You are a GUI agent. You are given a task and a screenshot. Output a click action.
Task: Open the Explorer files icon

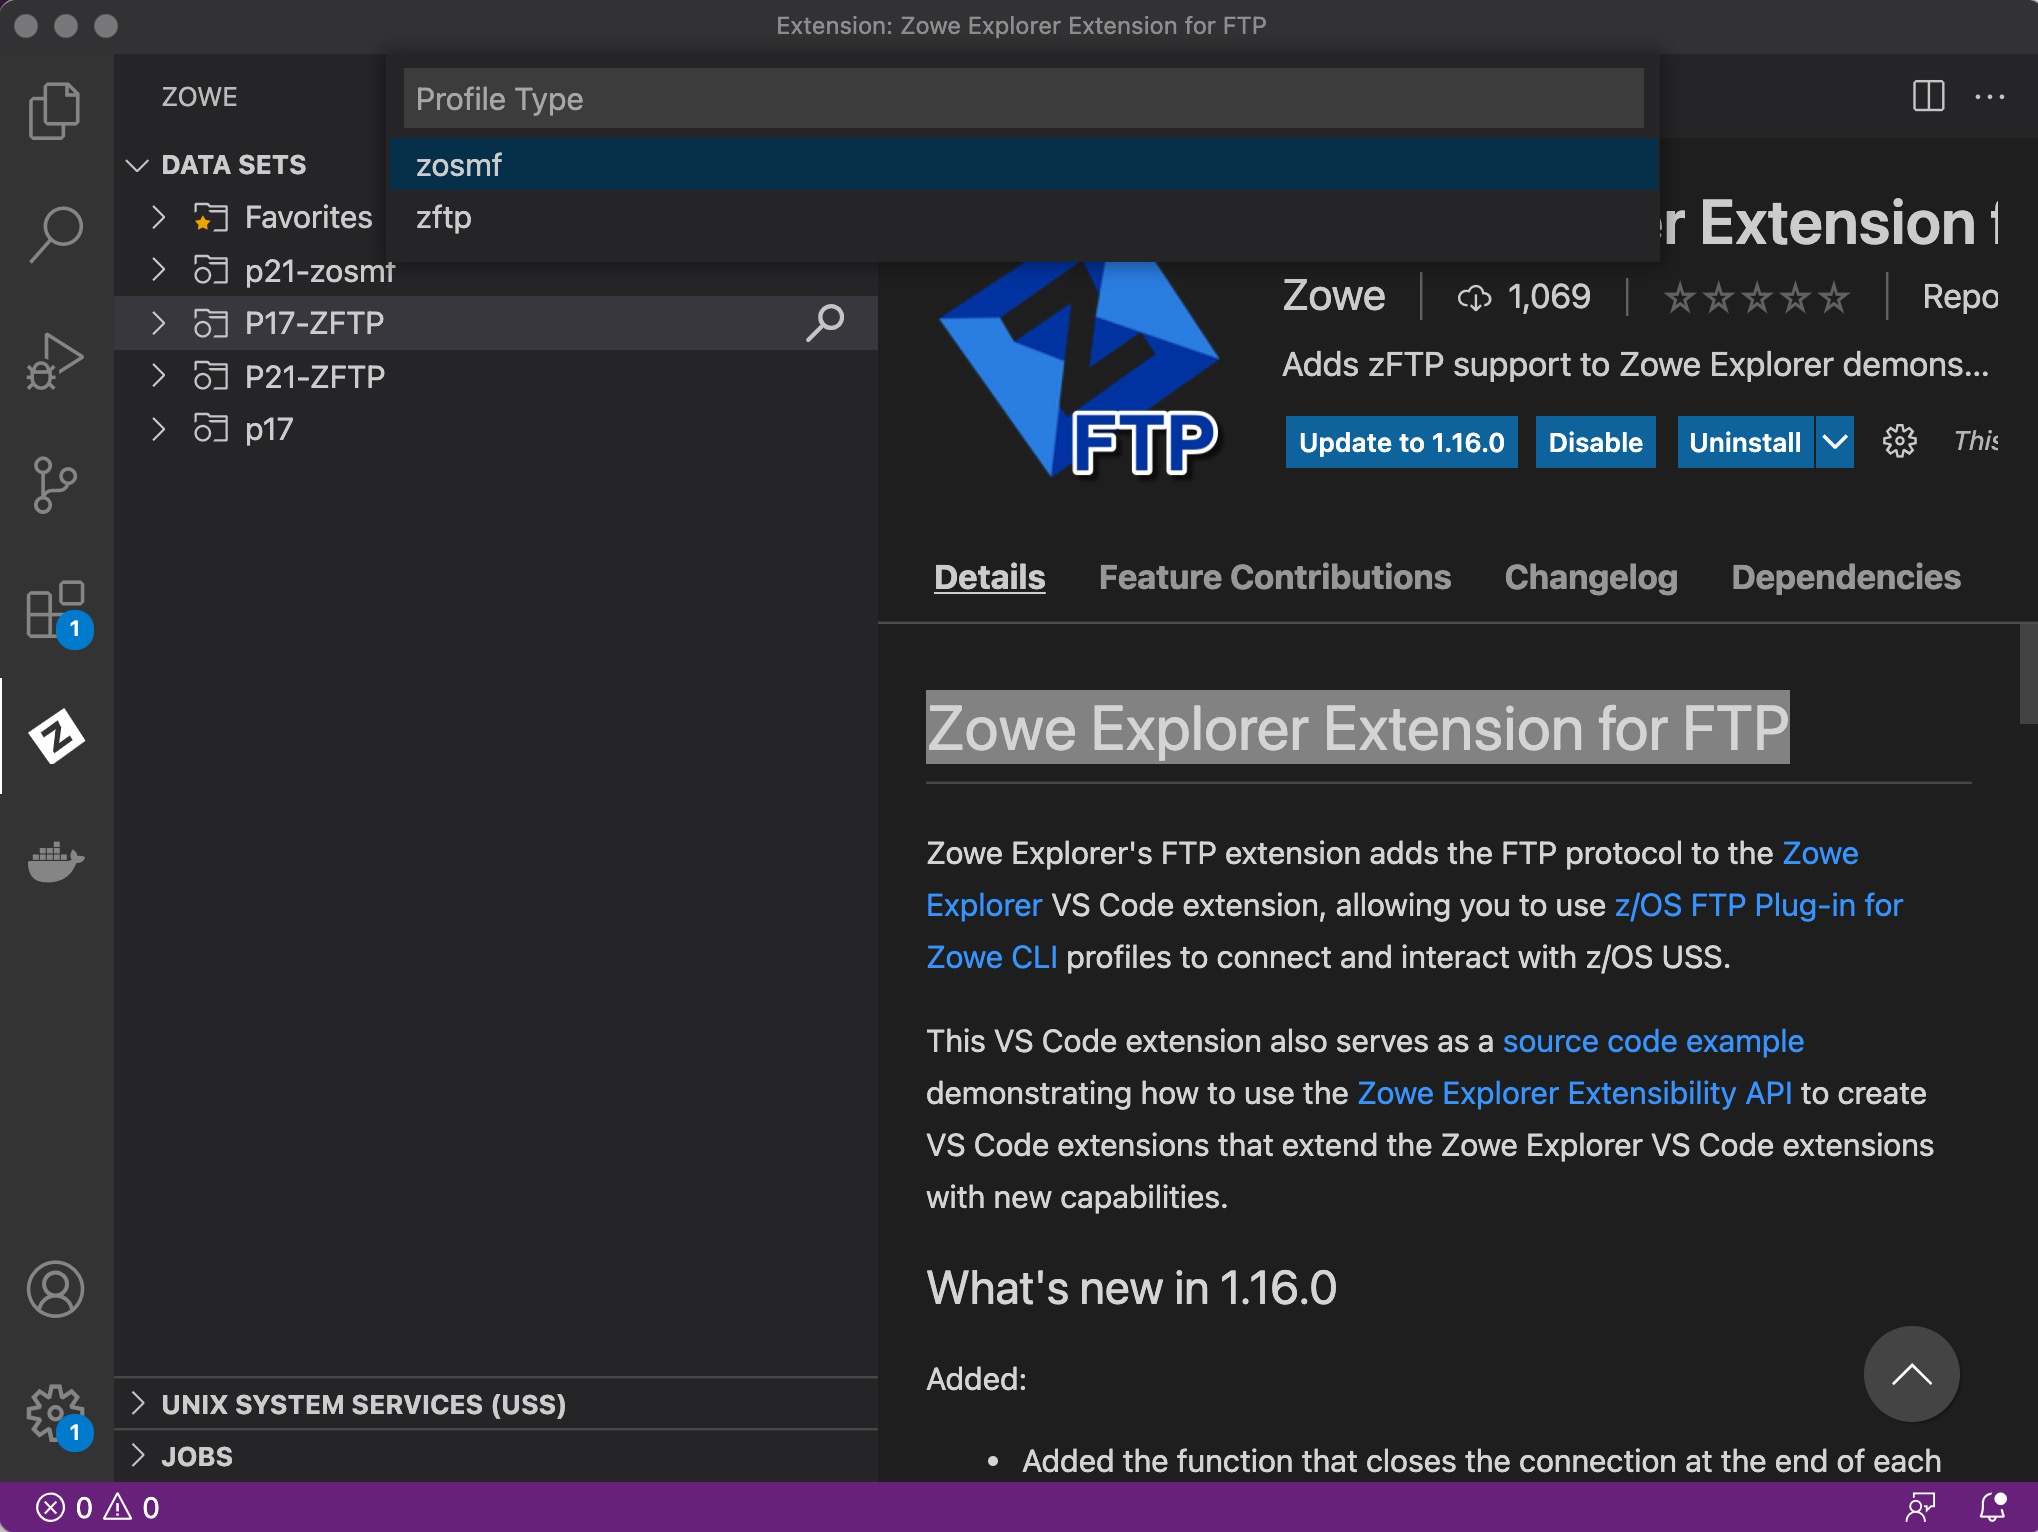tap(55, 110)
